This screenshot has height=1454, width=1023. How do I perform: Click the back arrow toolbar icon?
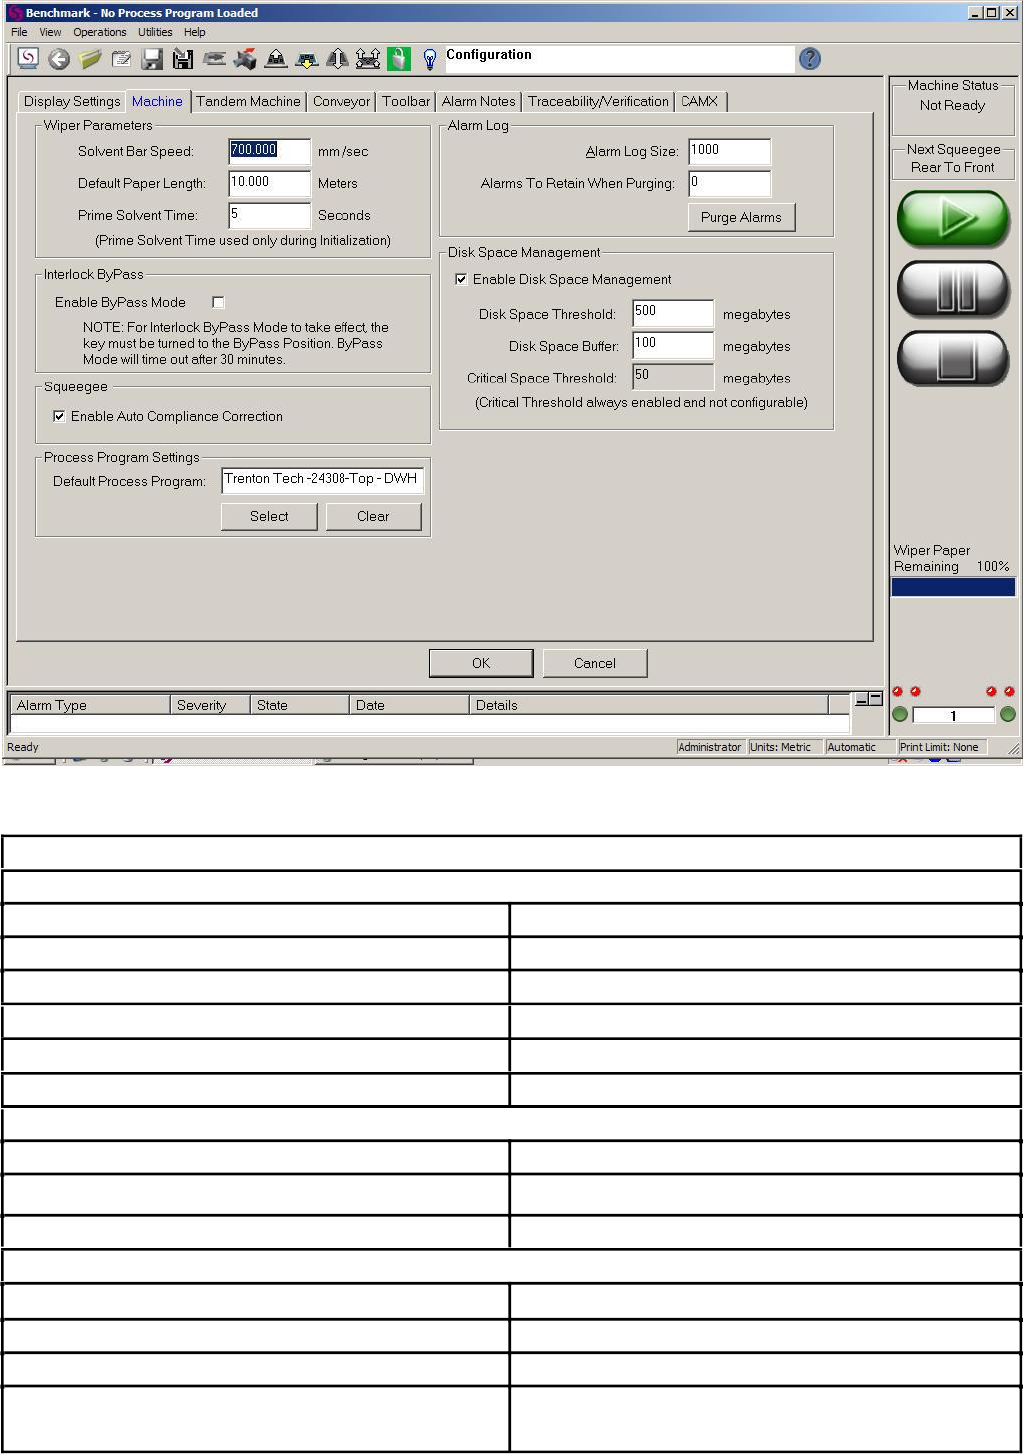(59, 60)
